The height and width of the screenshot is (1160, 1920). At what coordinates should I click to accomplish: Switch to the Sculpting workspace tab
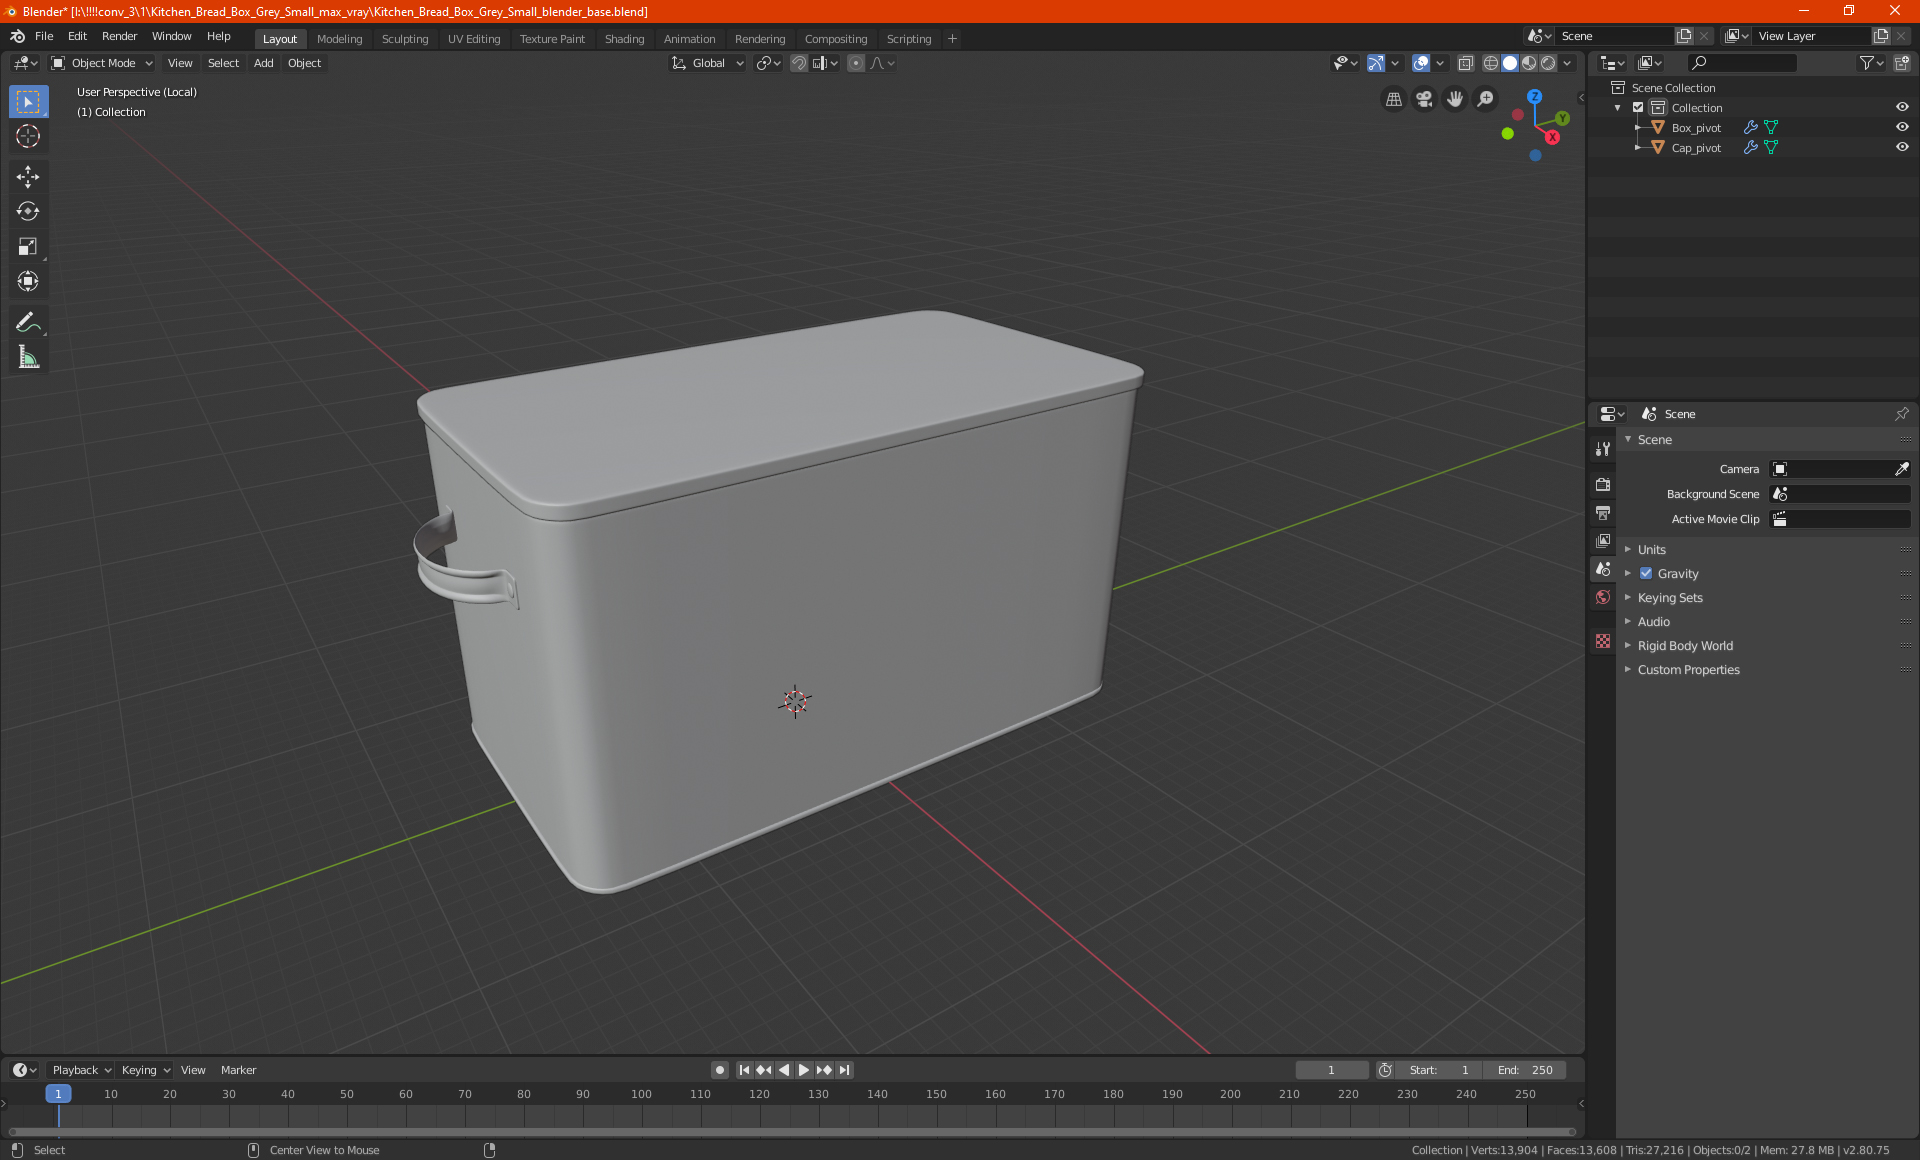(404, 39)
